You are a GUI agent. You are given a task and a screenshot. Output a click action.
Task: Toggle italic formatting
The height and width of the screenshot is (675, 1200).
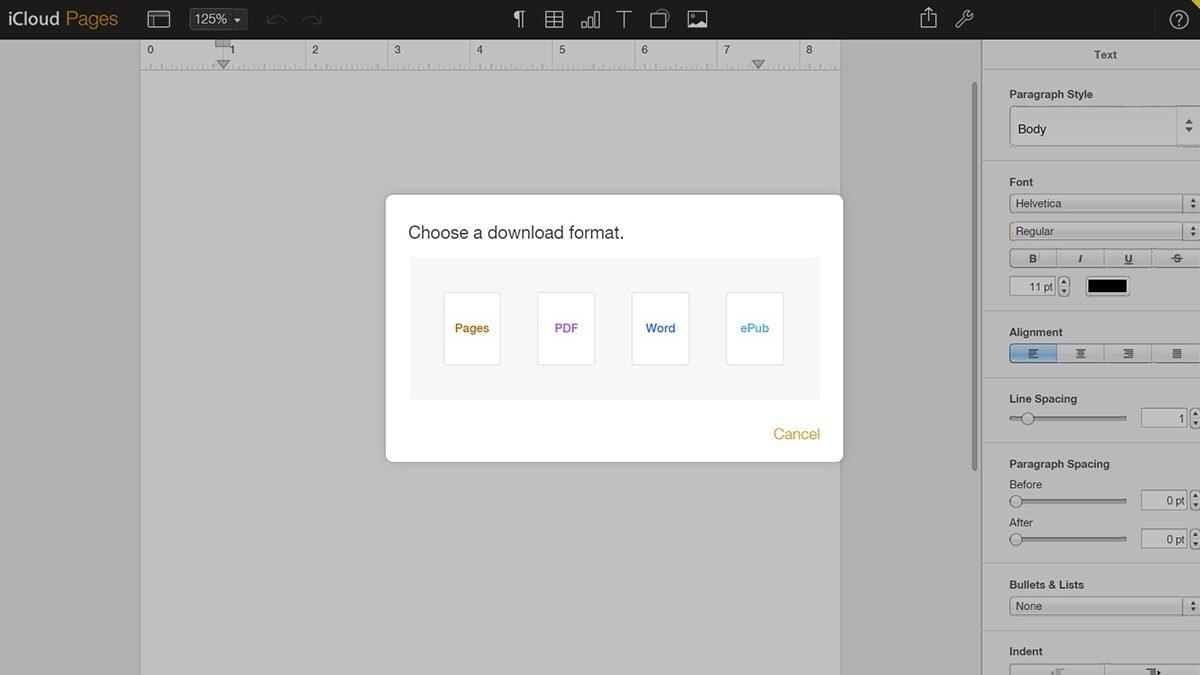(1079, 257)
